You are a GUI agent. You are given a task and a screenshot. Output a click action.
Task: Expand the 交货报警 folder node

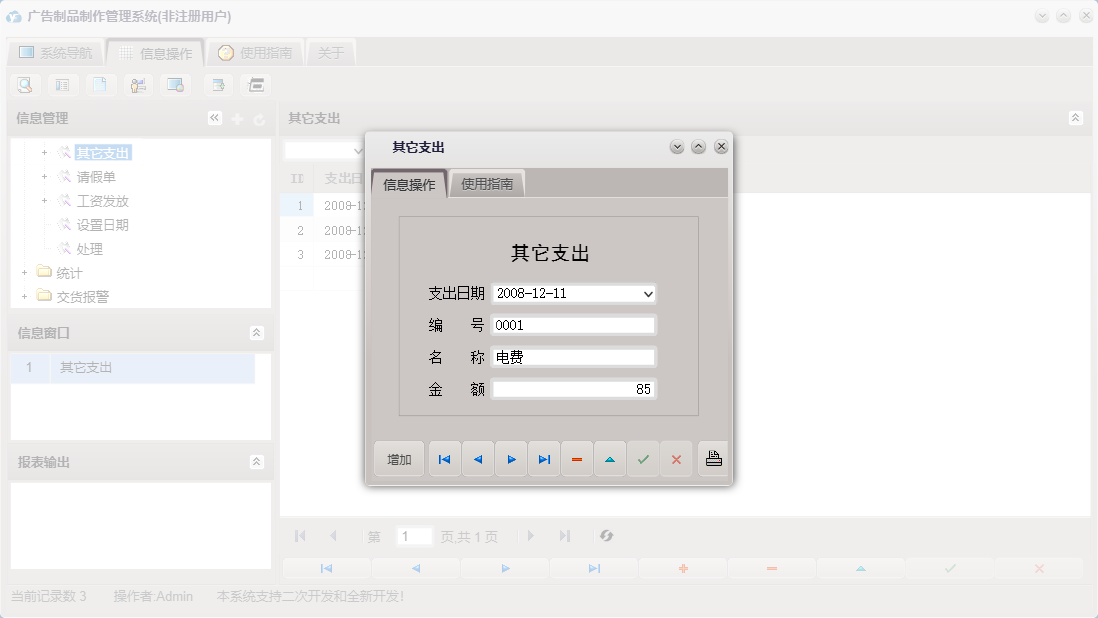coord(24,296)
